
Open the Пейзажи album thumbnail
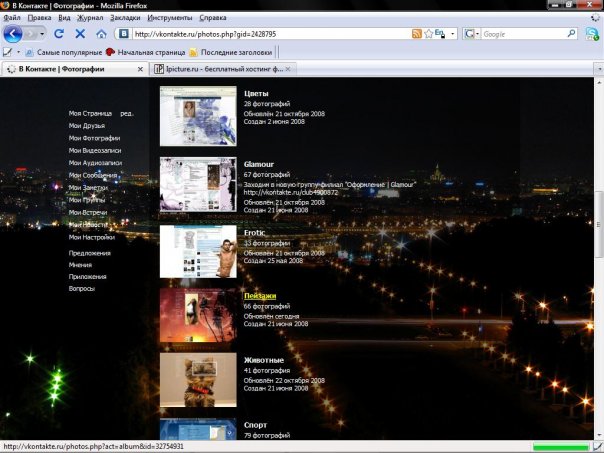[x=198, y=315]
